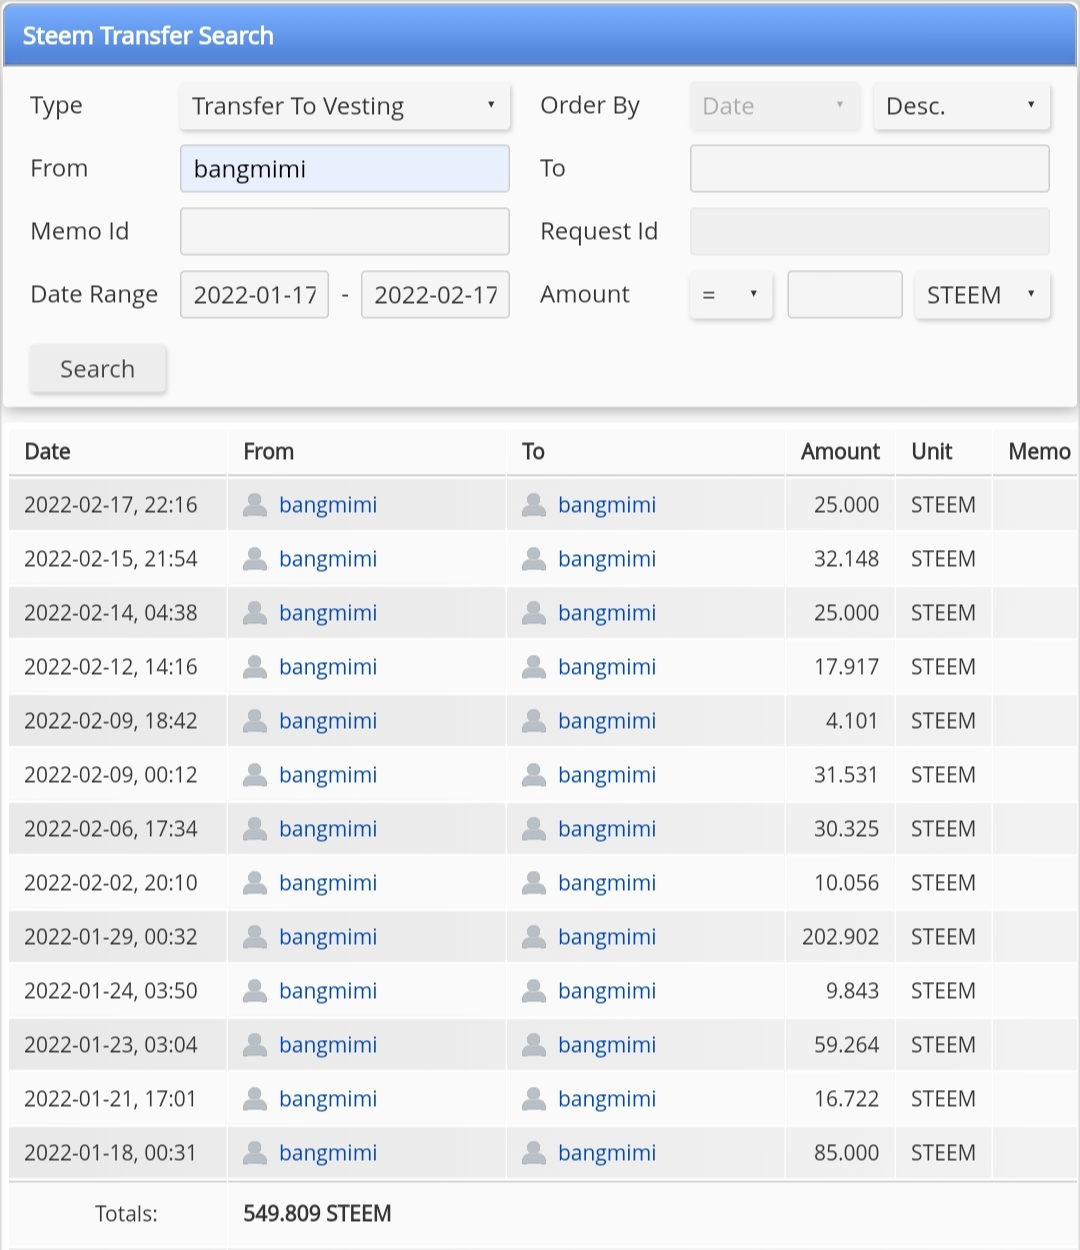Screen dimensions: 1080x1250
Task: Click the Date column header
Action: 47,452
